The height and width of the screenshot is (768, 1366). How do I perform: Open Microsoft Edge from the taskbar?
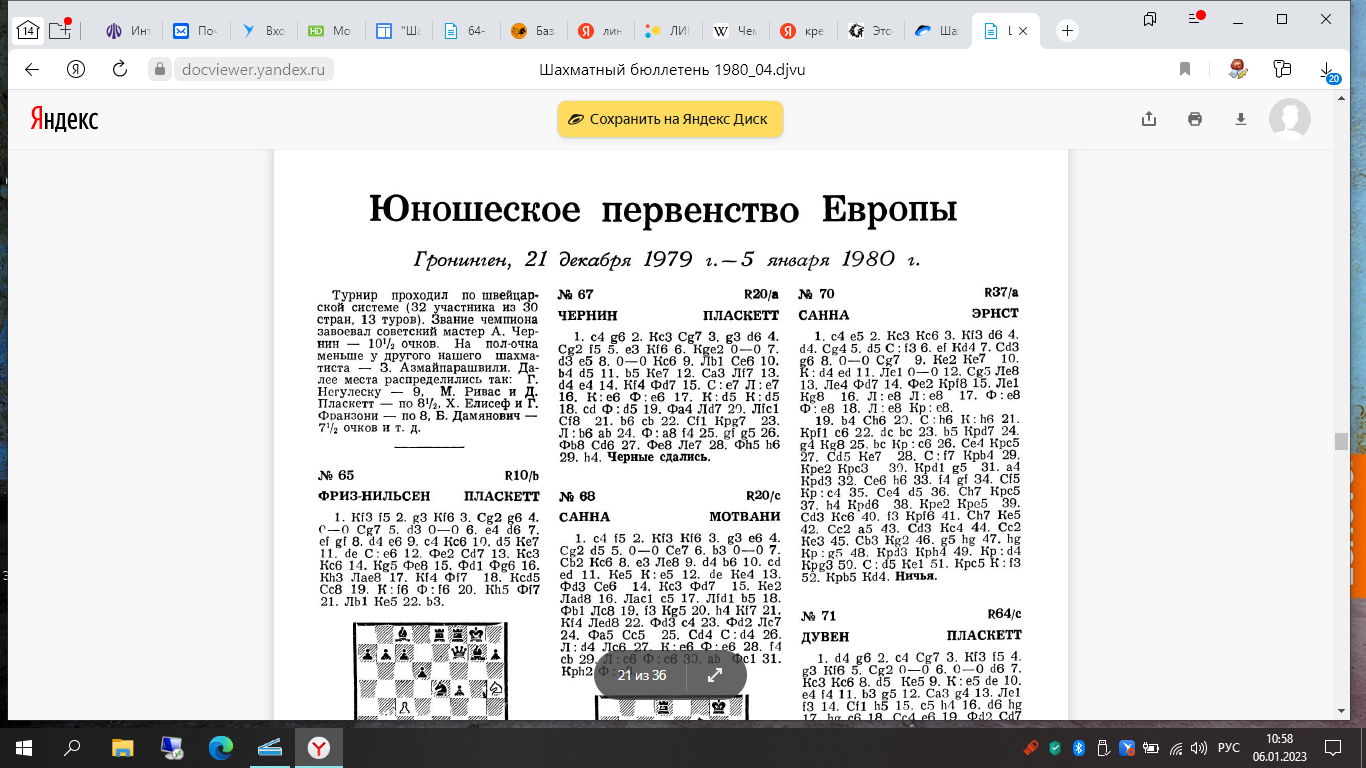point(220,747)
